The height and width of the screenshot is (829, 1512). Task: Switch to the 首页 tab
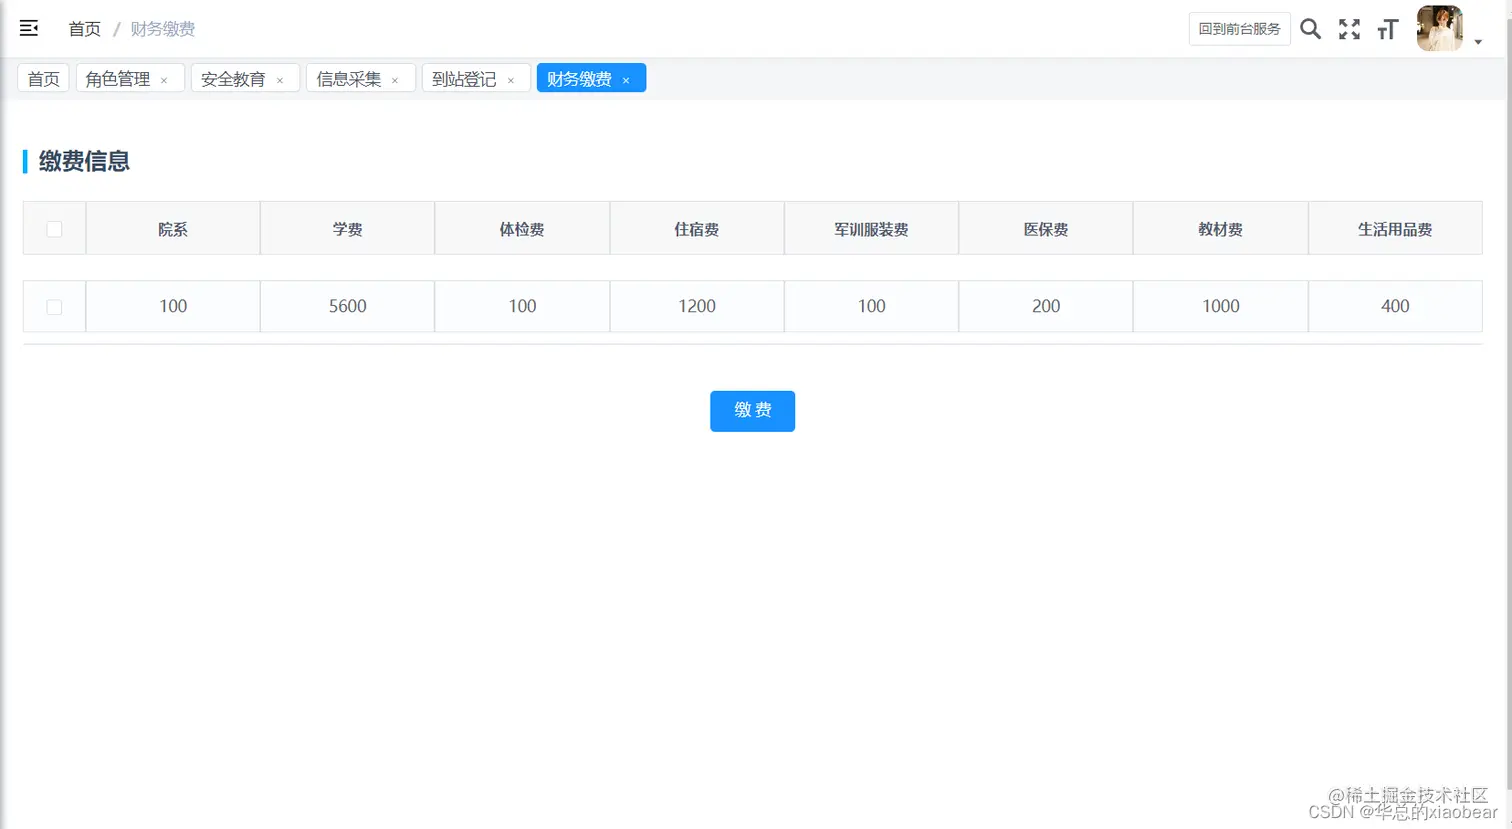point(43,78)
